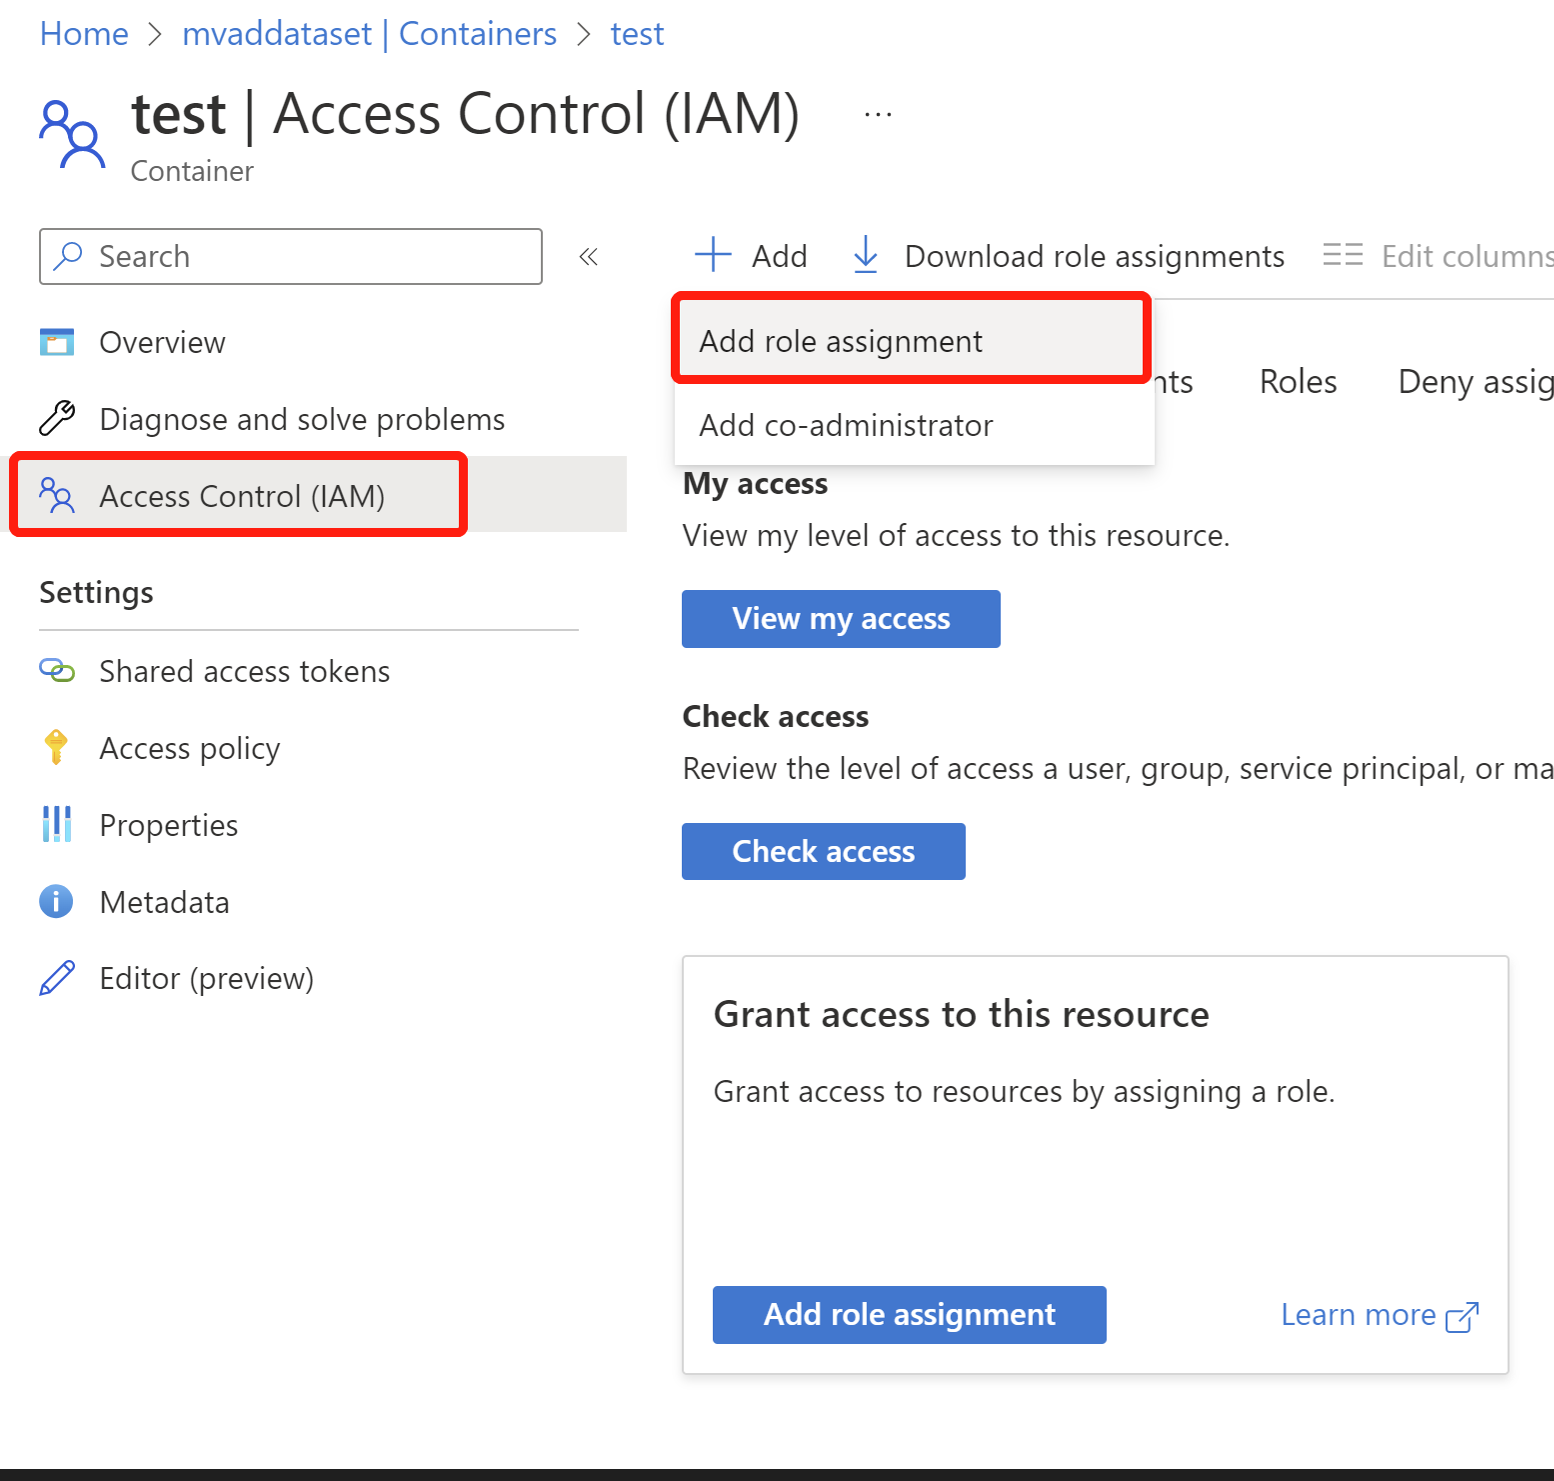The image size is (1554, 1481).
Task: Click the Access Control (IAM) sidebar icon
Action: (57, 495)
